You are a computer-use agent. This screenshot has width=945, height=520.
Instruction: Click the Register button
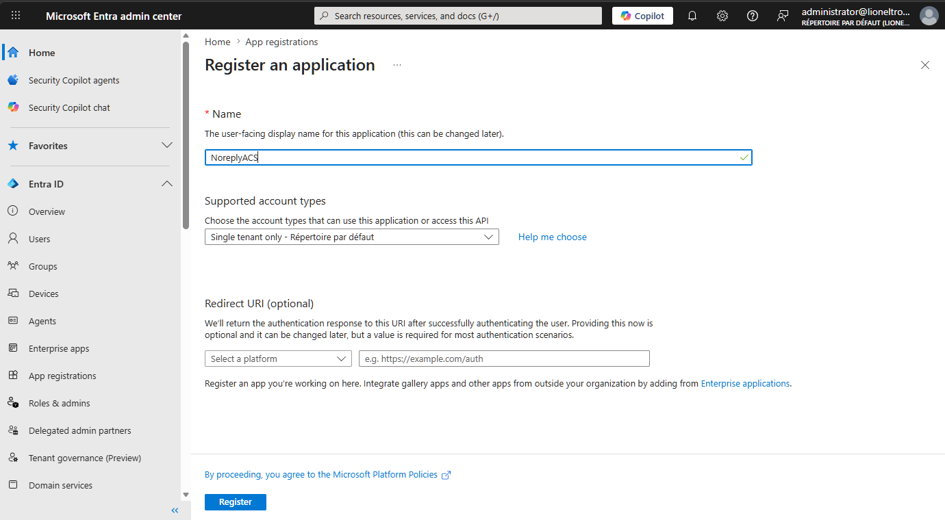[x=235, y=502]
